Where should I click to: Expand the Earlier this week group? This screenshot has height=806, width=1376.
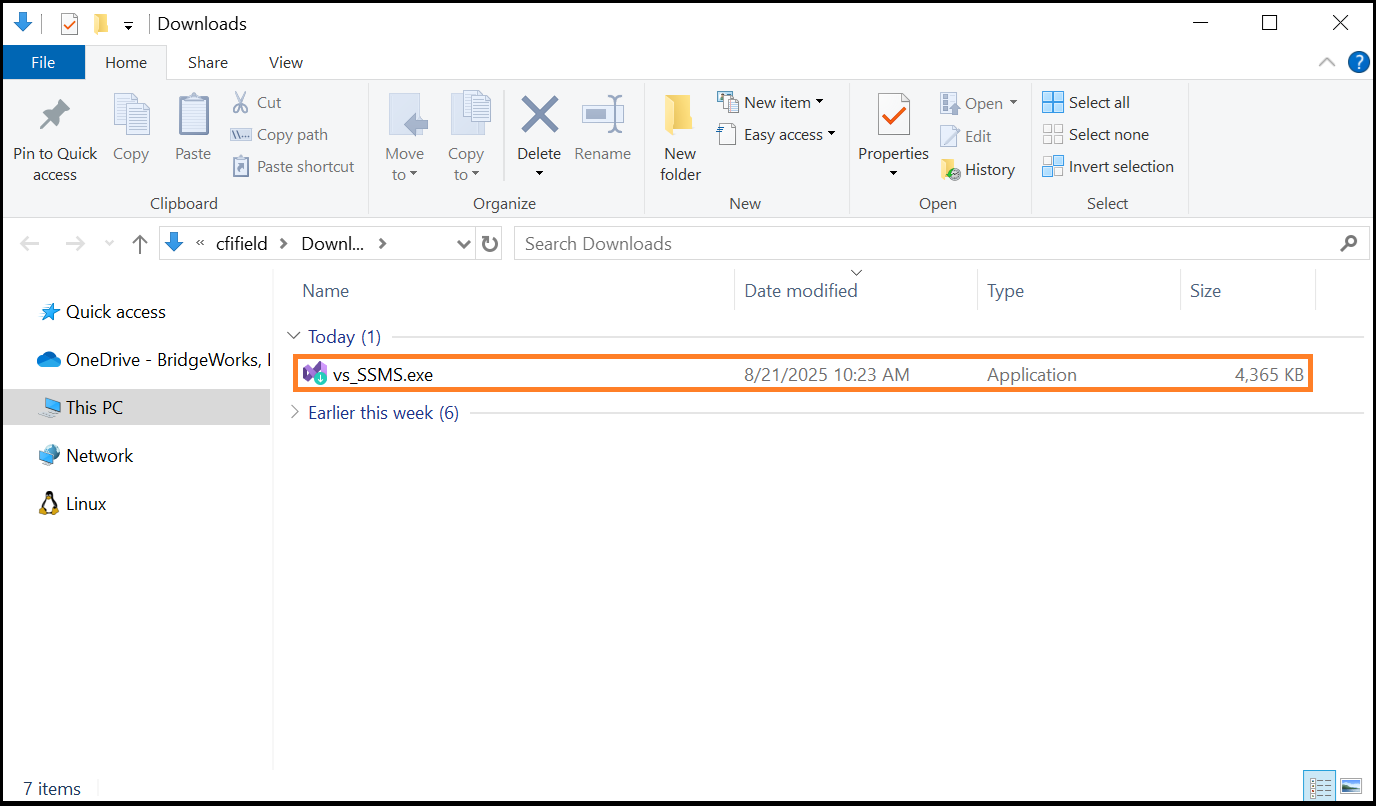coord(294,412)
